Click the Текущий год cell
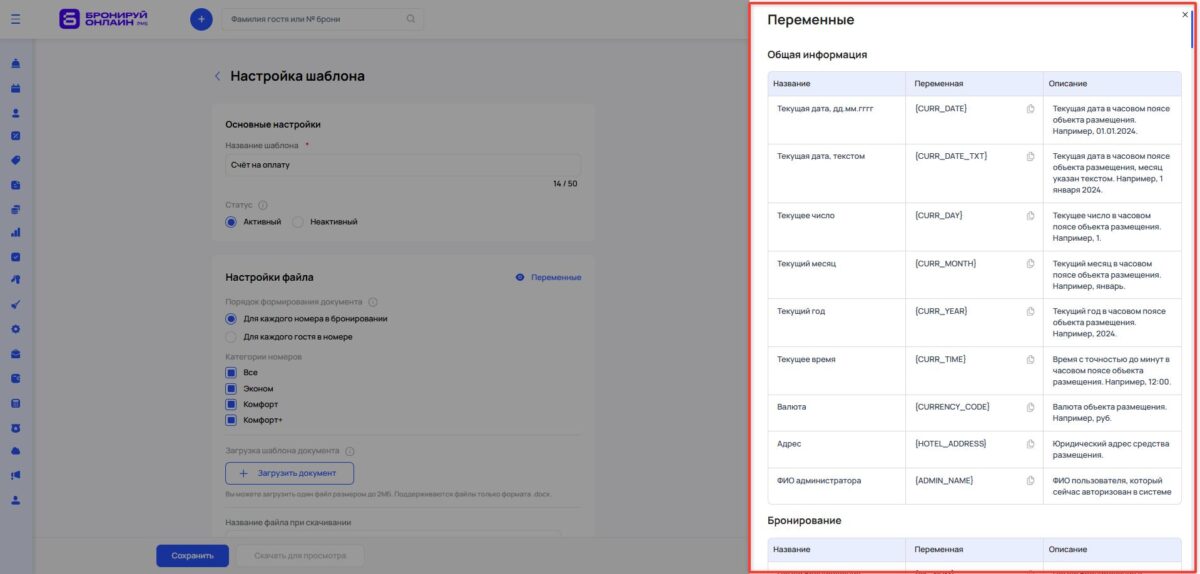The image size is (1200, 574). [x=836, y=323]
